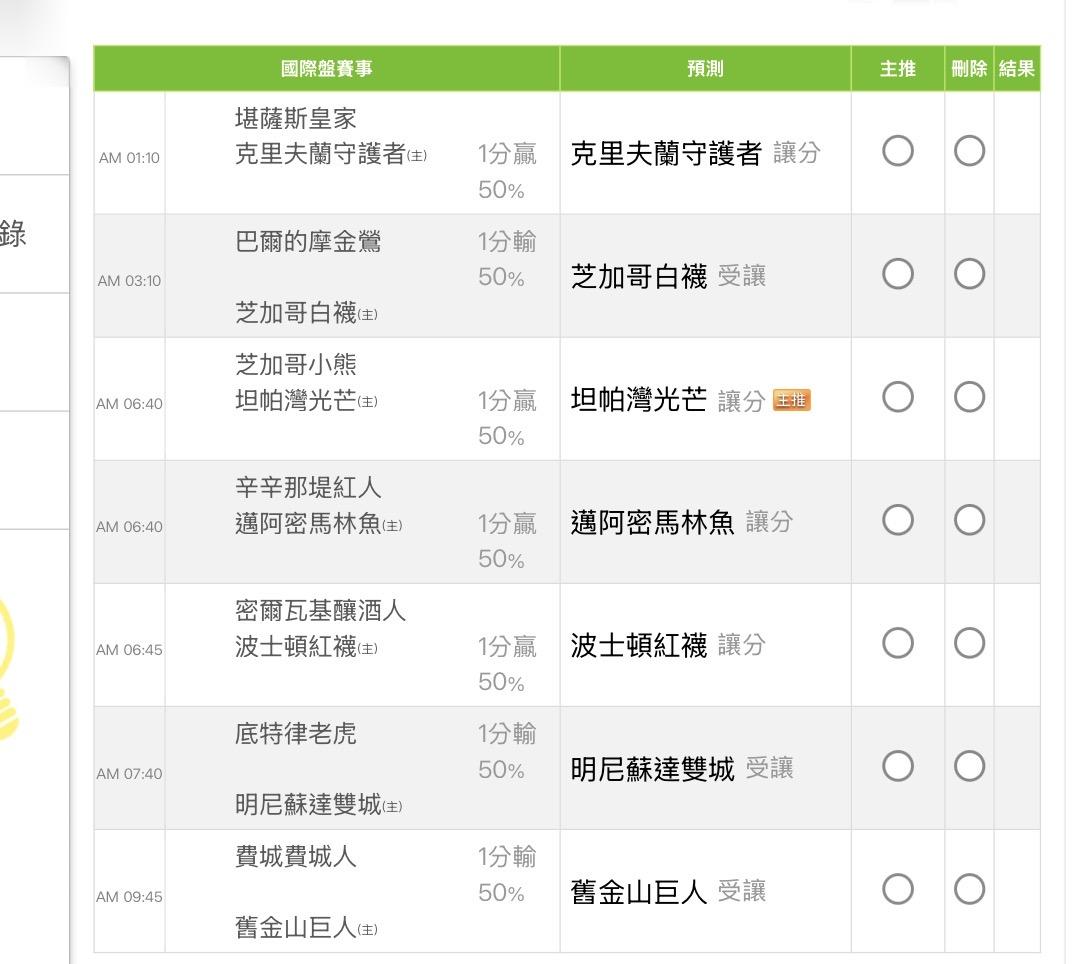
Task: Select 刪除 radio for 明尼蘇達雙城 row
Action: pos(969,767)
